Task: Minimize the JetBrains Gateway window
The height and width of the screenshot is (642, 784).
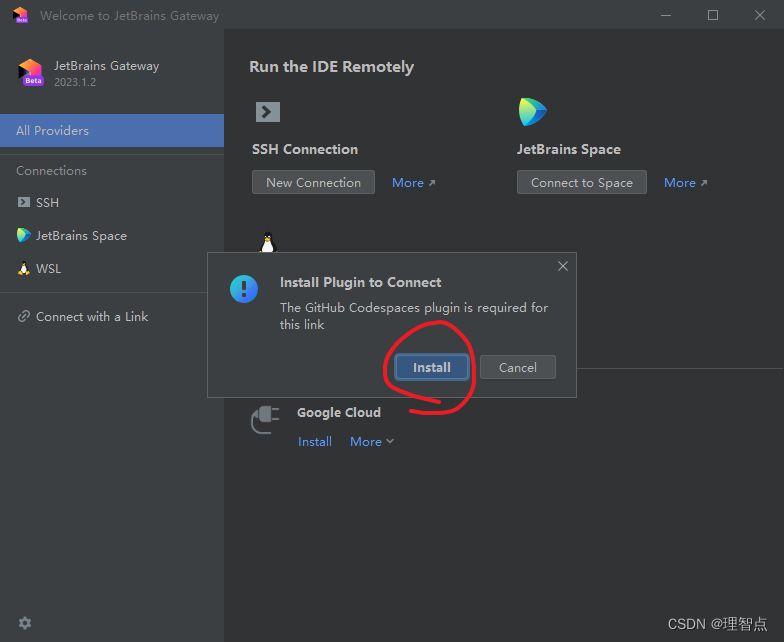Action: pyautogui.click(x=666, y=16)
